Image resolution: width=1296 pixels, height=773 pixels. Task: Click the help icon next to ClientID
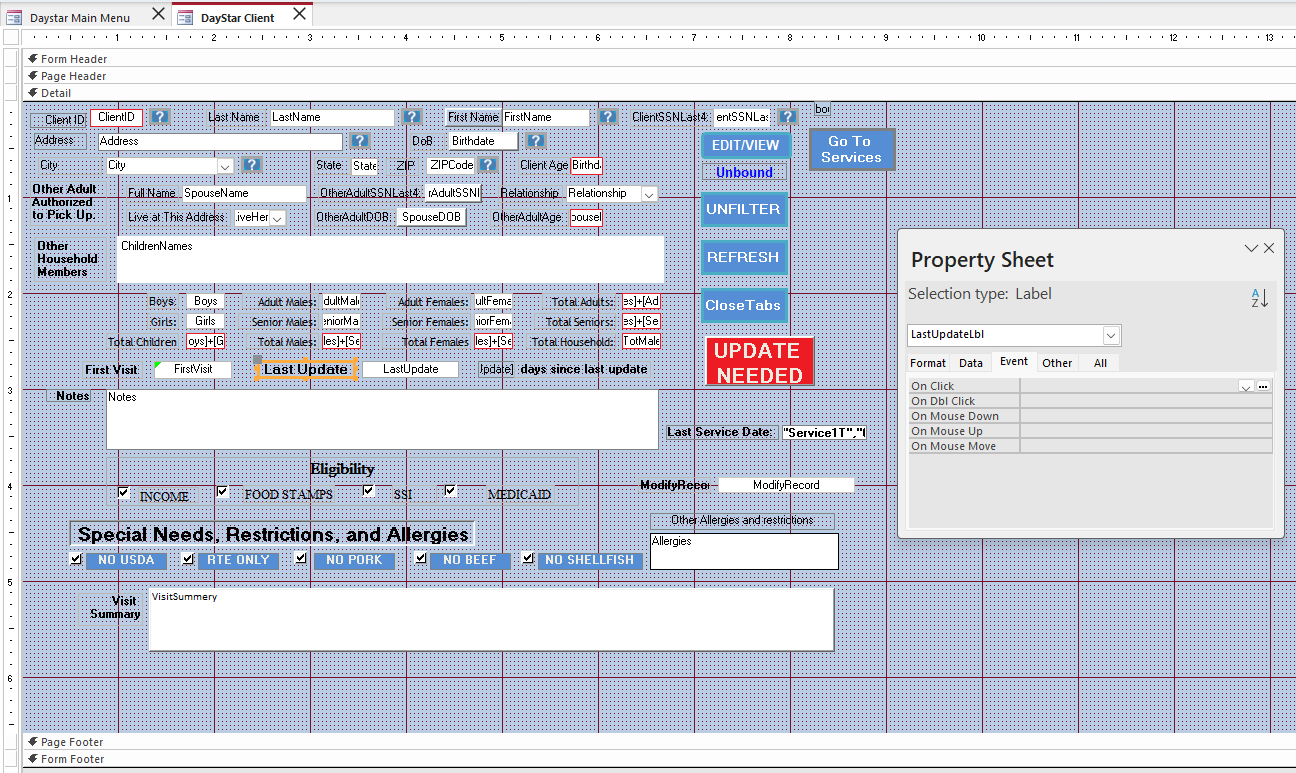click(160, 117)
